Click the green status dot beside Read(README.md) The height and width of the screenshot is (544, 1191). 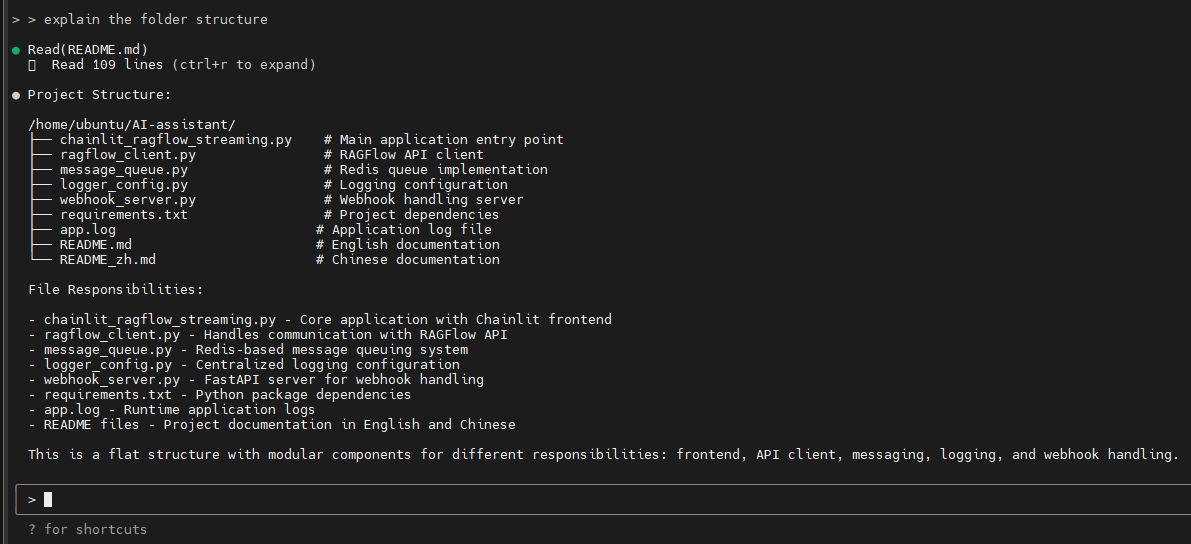(x=16, y=50)
